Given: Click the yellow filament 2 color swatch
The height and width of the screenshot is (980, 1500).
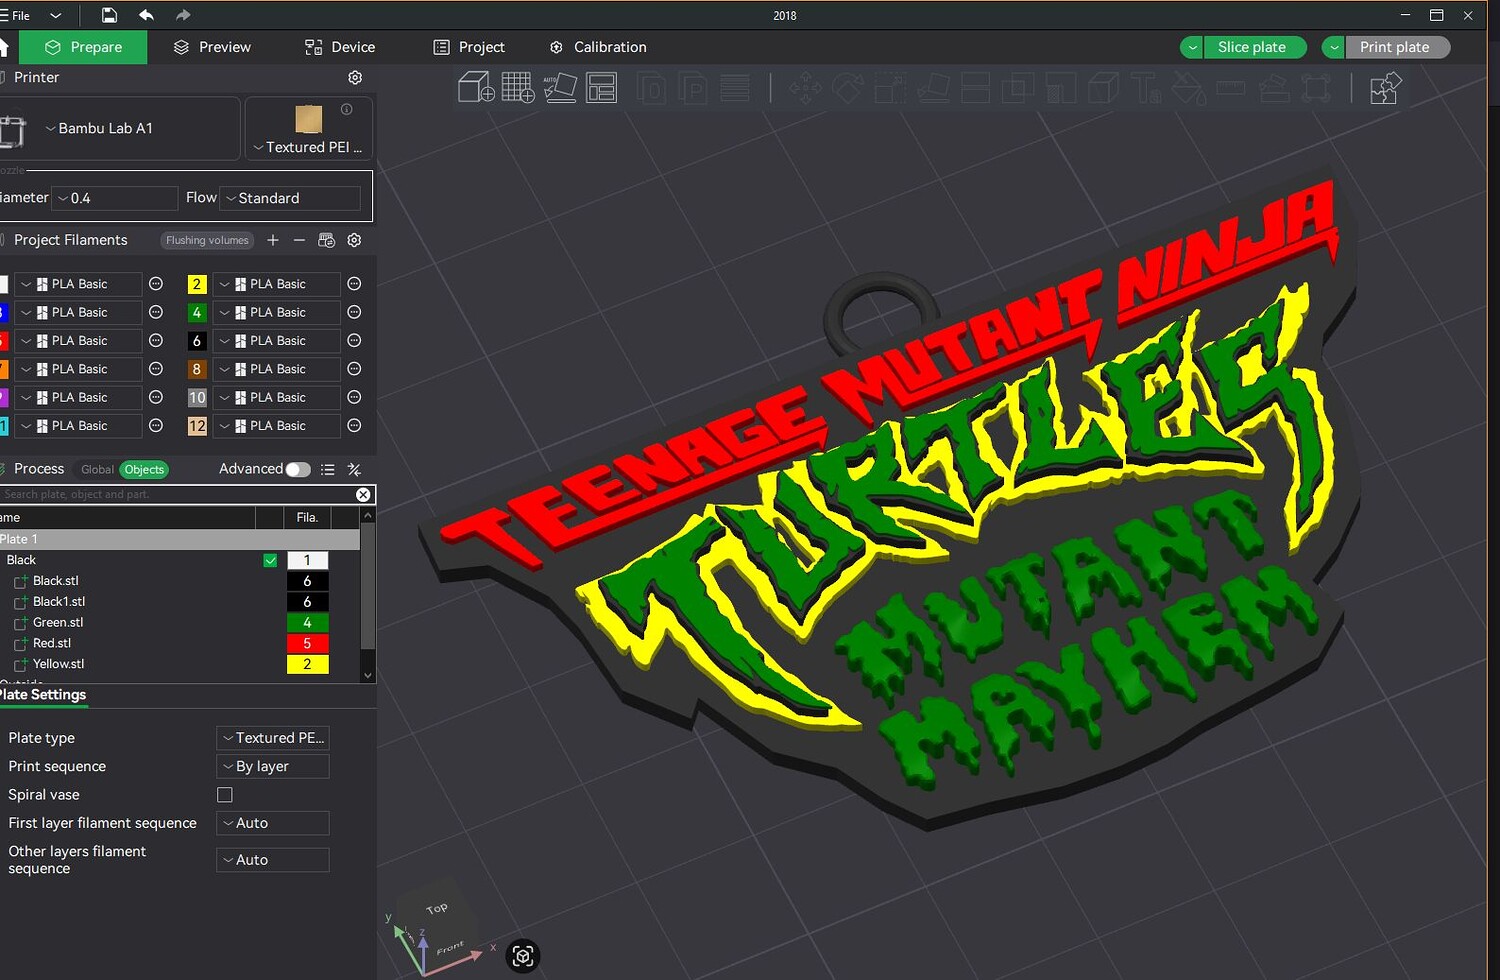Looking at the screenshot, I should click(197, 284).
